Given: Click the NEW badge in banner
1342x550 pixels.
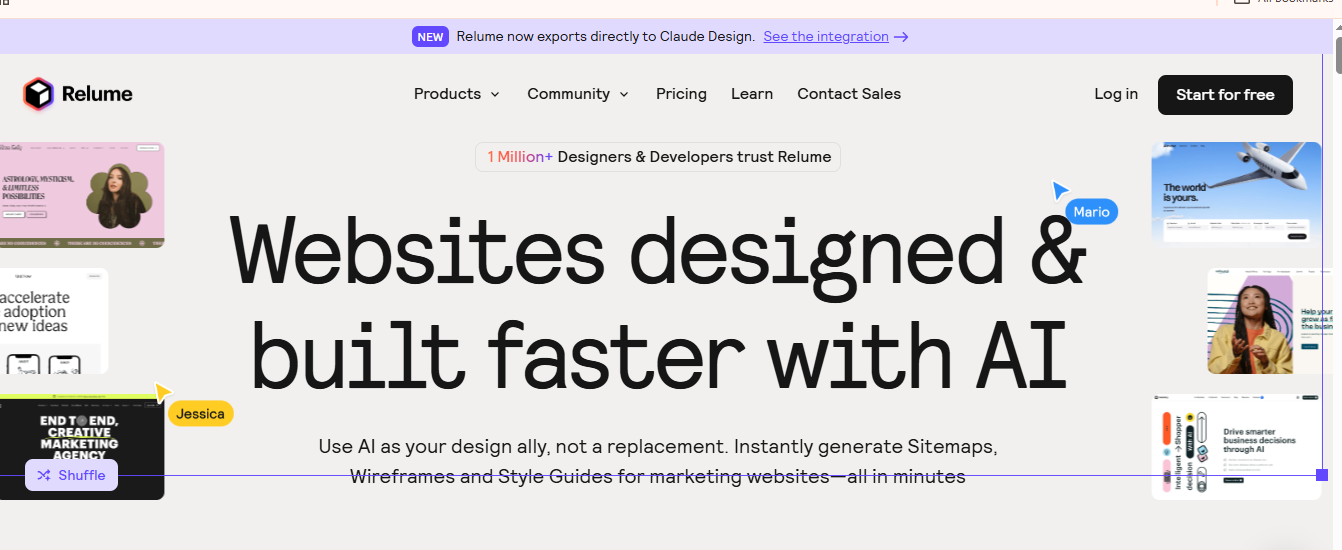Looking at the screenshot, I should click(x=430, y=37).
